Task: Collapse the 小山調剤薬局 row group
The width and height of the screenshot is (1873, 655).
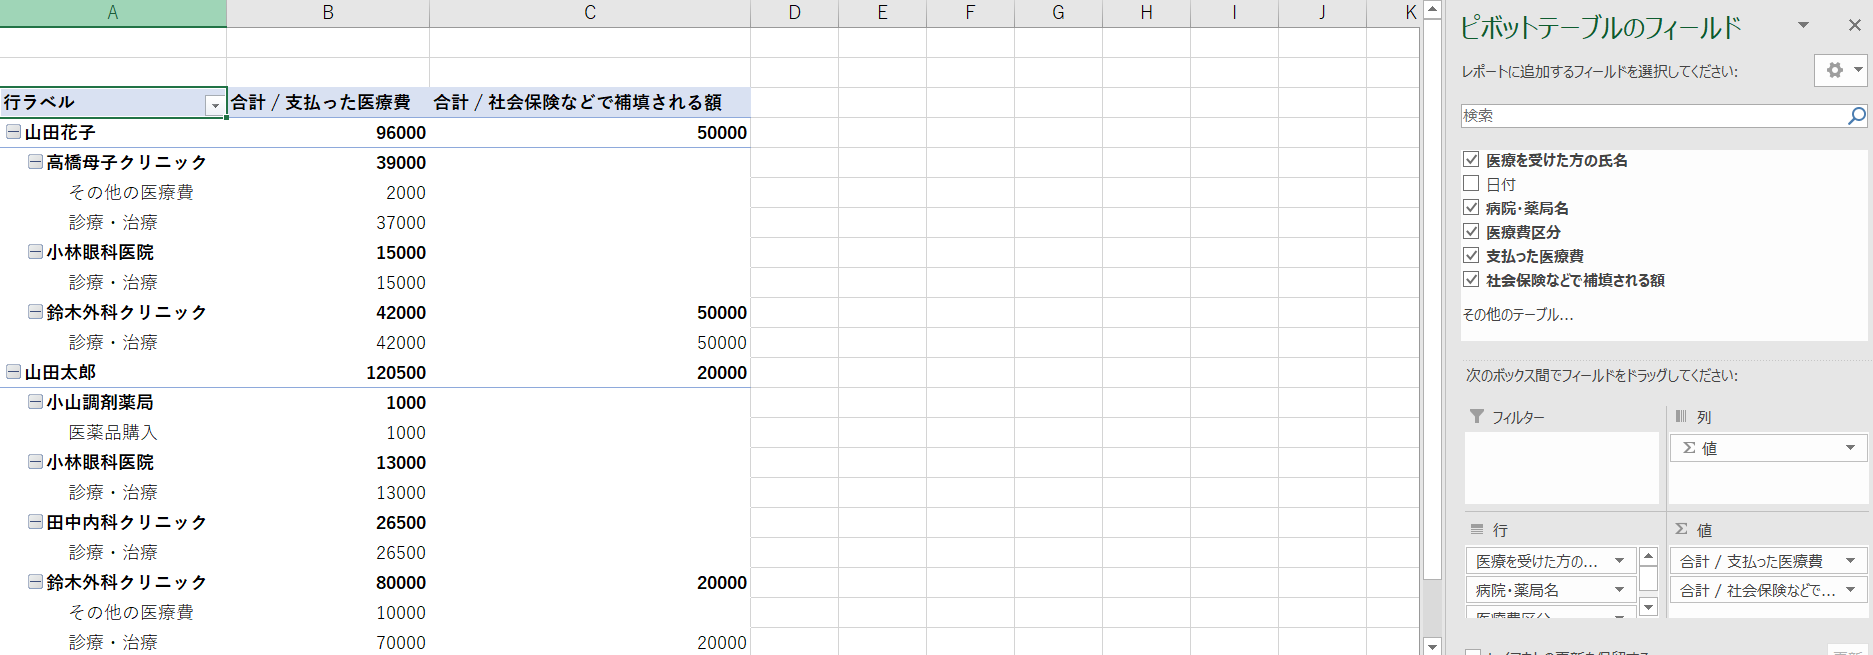Action: click(x=35, y=402)
